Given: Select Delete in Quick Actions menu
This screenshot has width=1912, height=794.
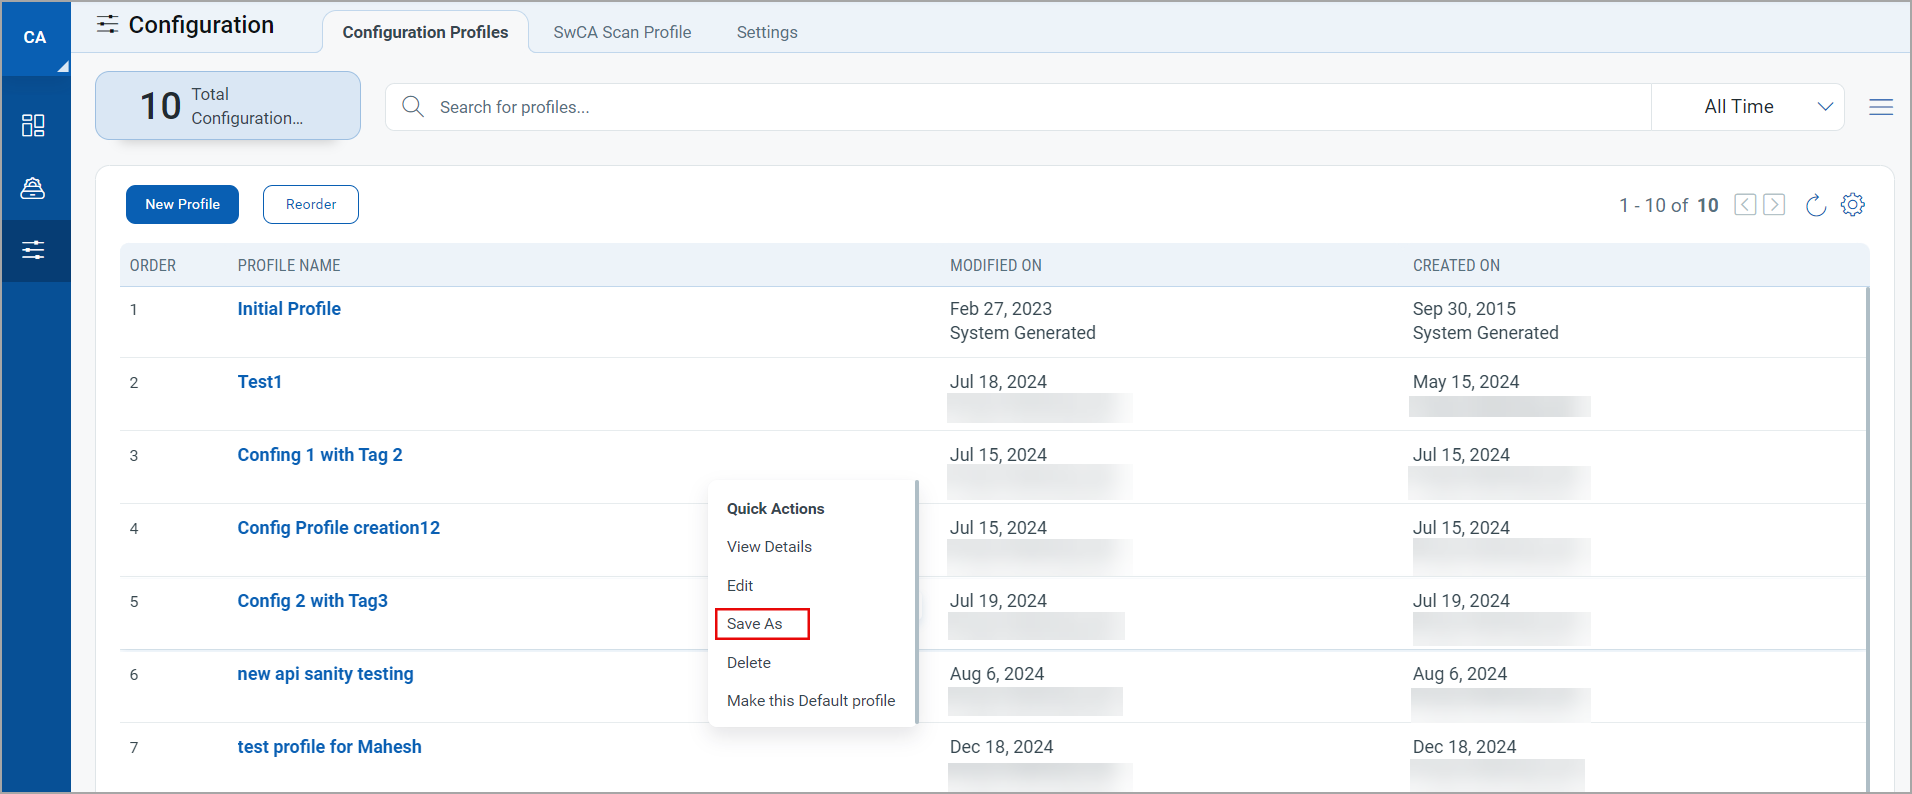Looking at the screenshot, I should coord(749,663).
